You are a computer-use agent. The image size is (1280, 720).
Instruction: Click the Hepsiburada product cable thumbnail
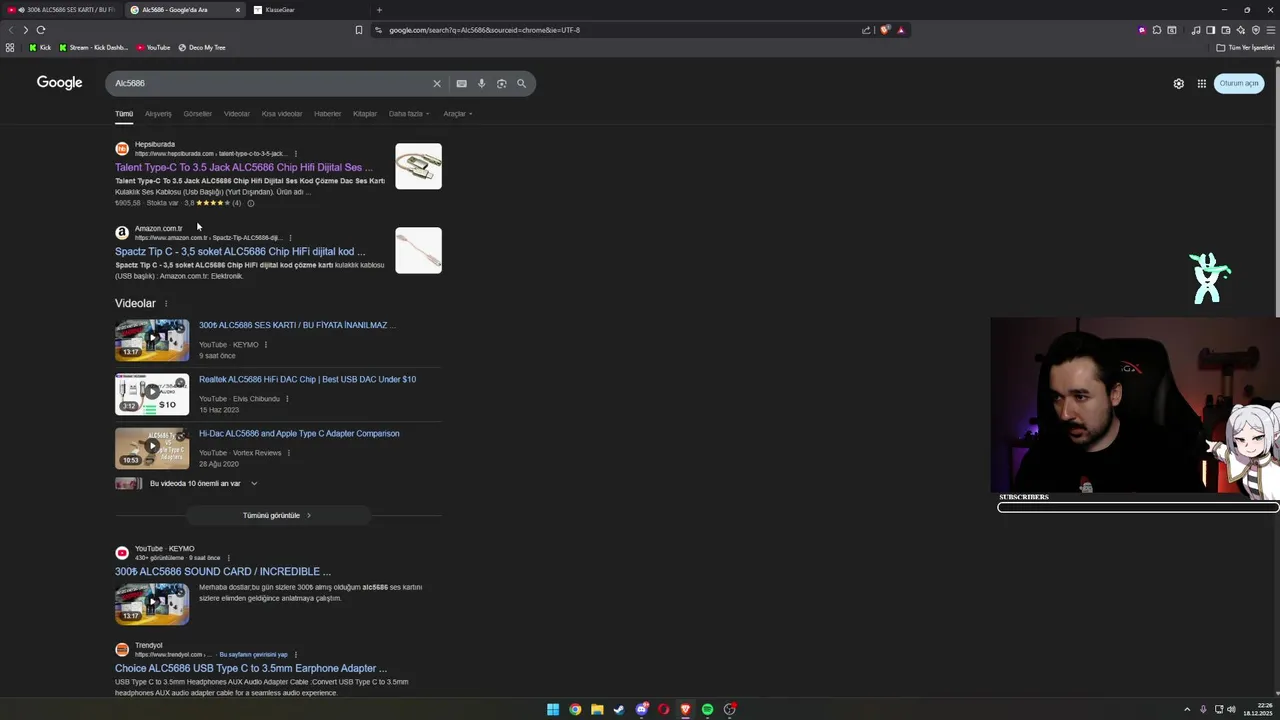pyautogui.click(x=418, y=166)
